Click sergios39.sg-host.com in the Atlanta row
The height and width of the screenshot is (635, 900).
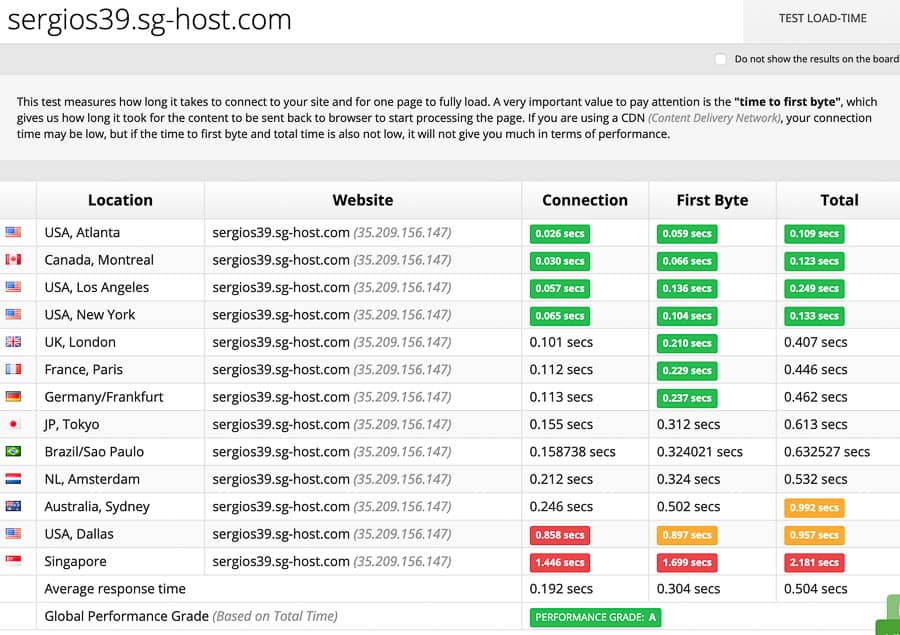[x=281, y=233]
